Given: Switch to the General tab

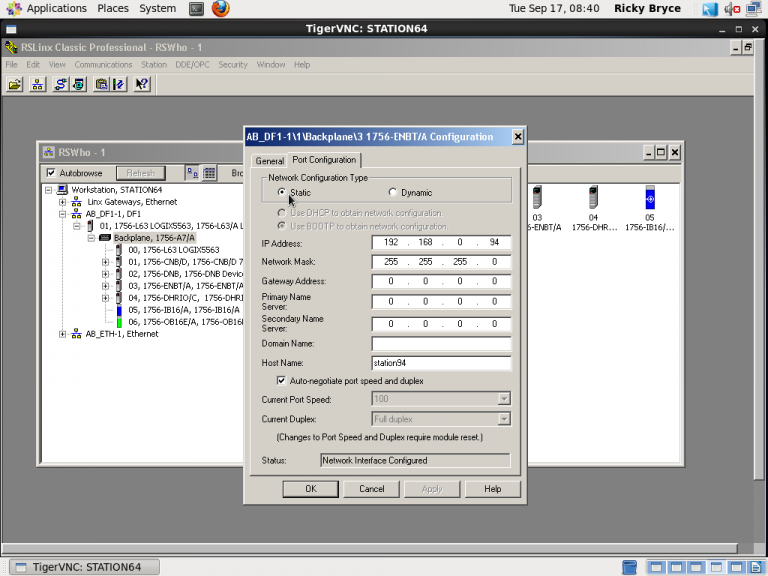Looking at the screenshot, I should point(269,161).
